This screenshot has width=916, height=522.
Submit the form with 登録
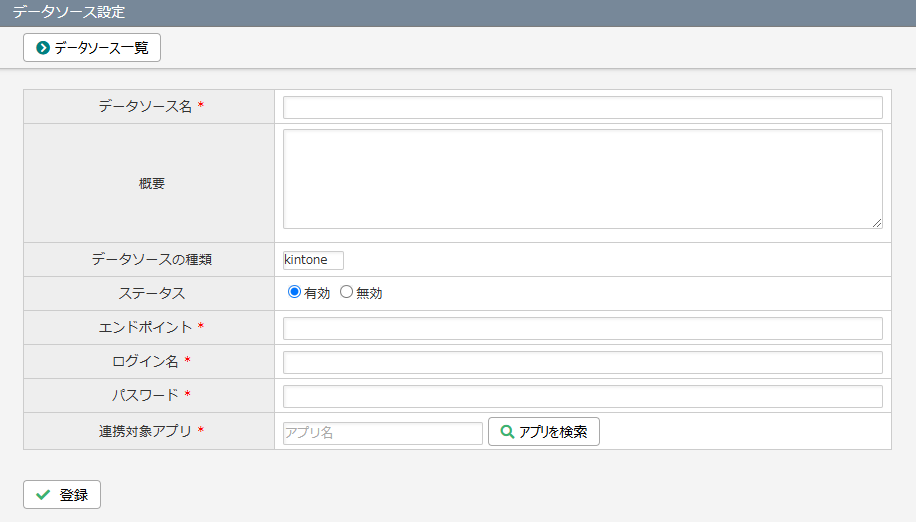[x=62, y=495]
